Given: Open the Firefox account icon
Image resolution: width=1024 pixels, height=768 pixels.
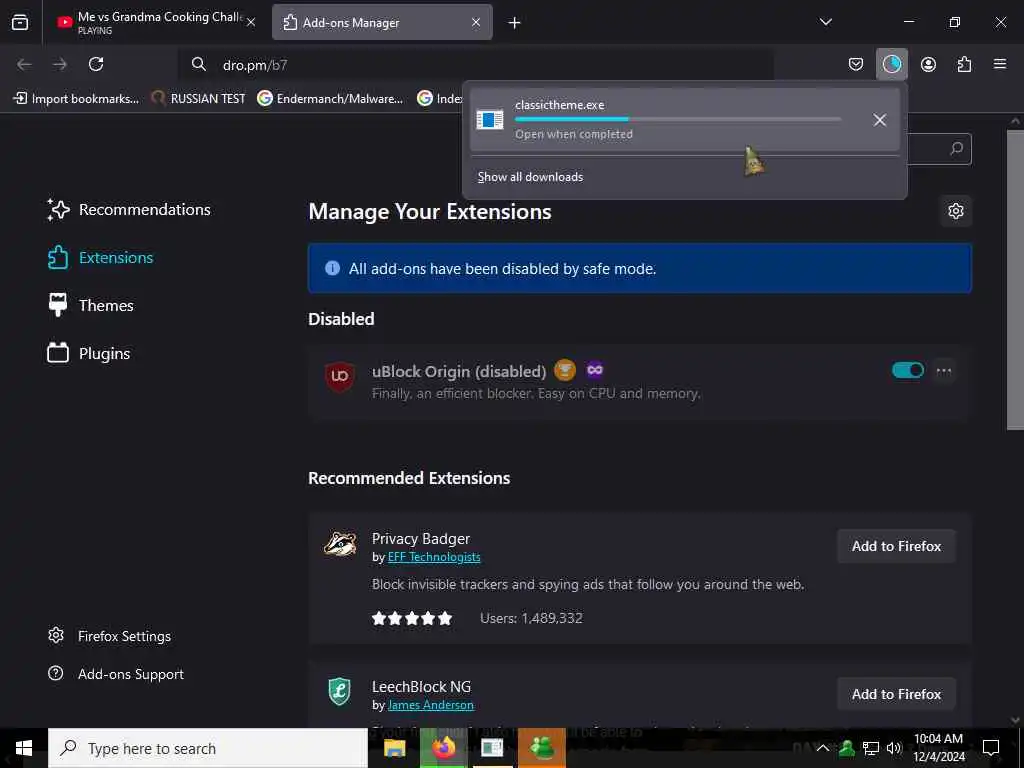Looking at the screenshot, I should point(928,64).
